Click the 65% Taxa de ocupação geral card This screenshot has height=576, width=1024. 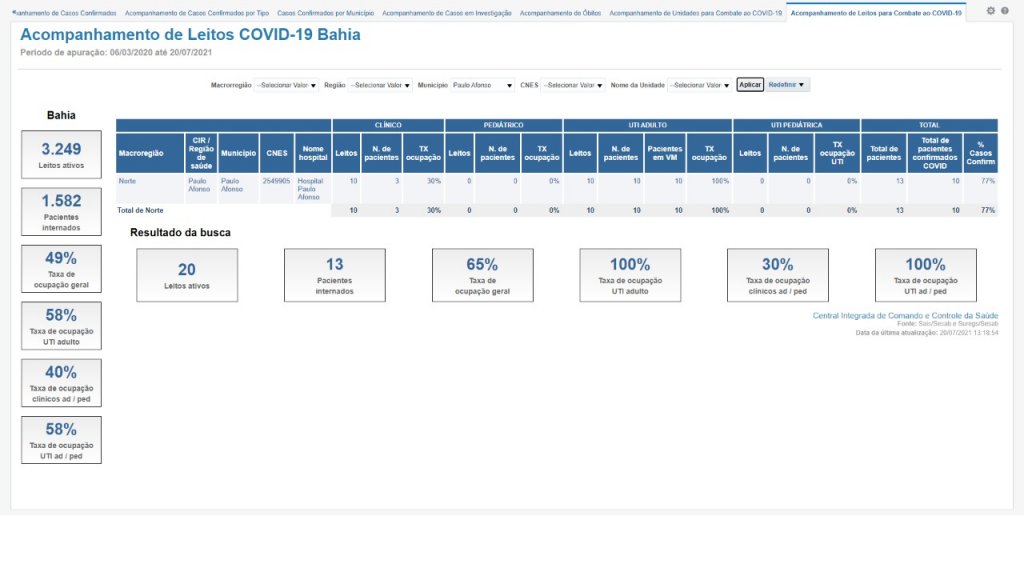pos(482,275)
